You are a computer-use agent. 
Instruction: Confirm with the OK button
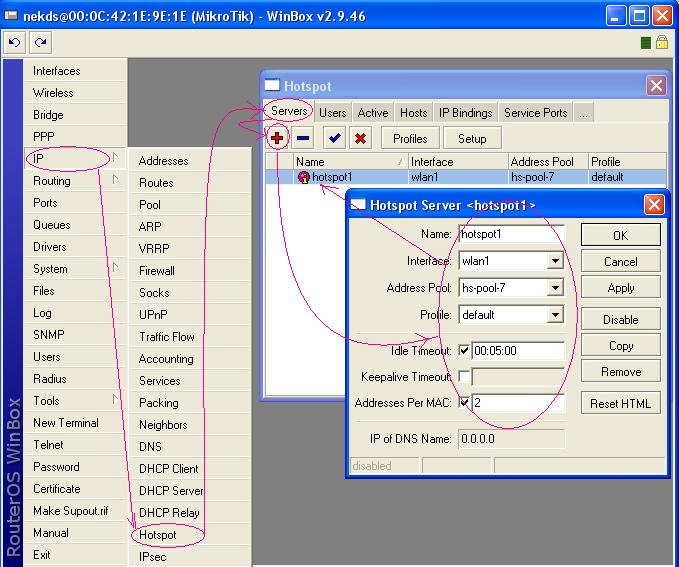coord(621,235)
